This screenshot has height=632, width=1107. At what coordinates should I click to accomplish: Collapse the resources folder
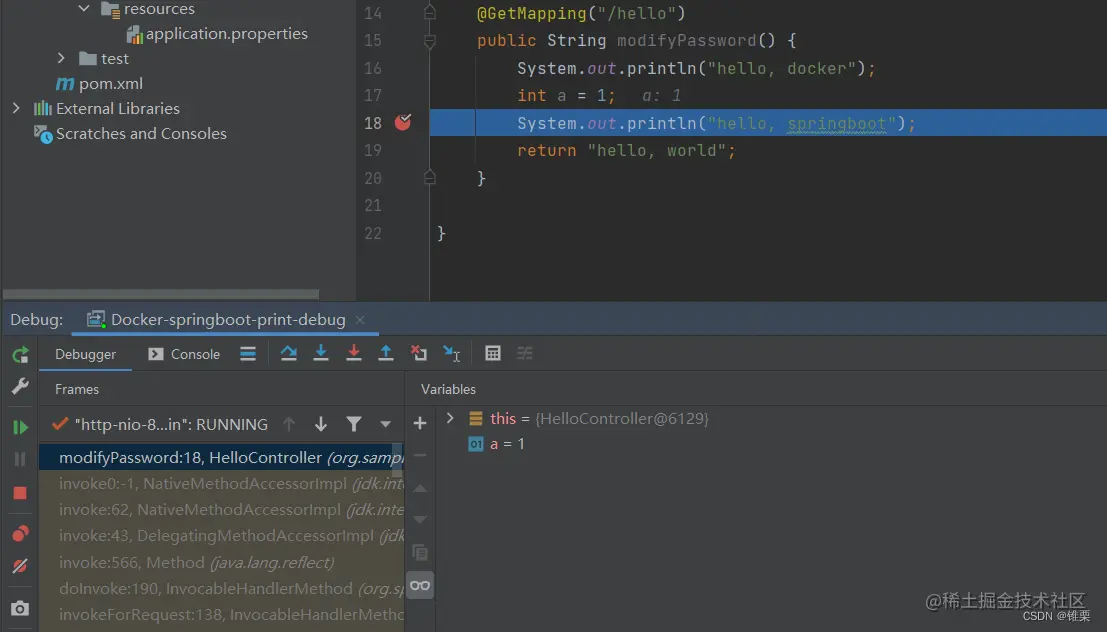click(84, 8)
